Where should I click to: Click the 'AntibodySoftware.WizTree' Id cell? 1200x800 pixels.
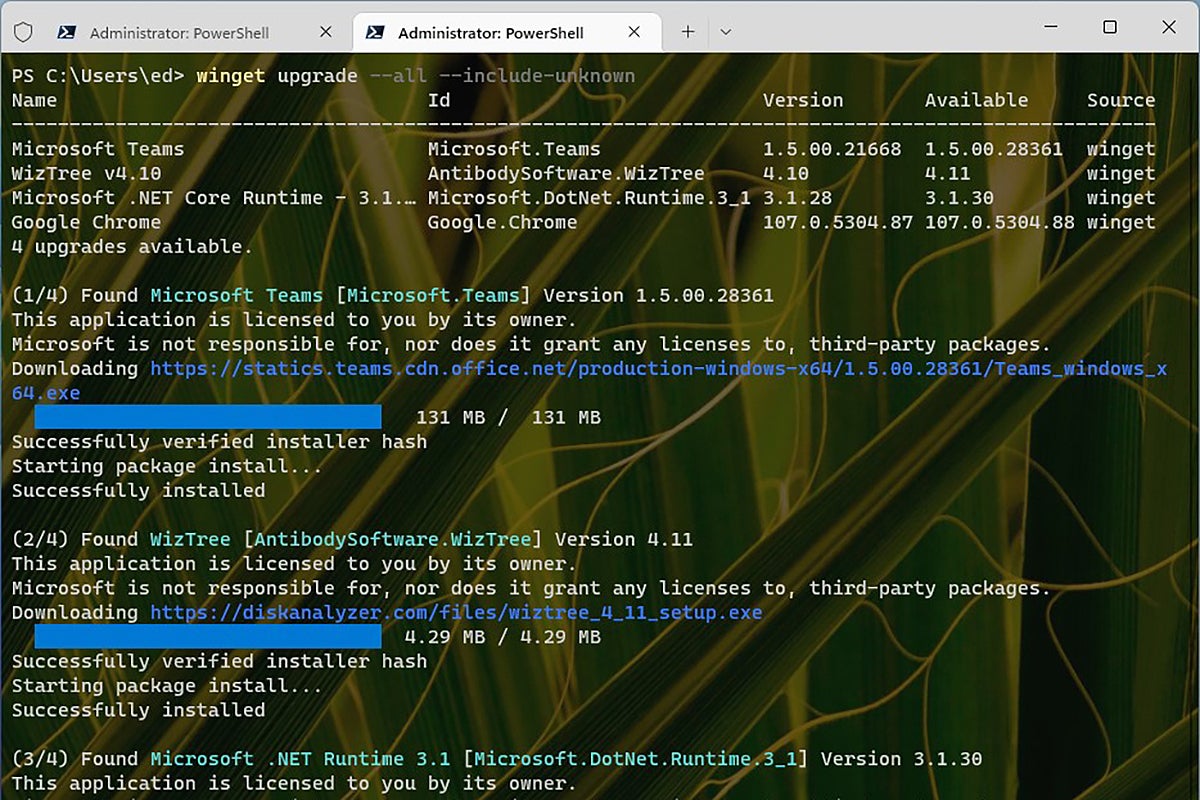566,173
